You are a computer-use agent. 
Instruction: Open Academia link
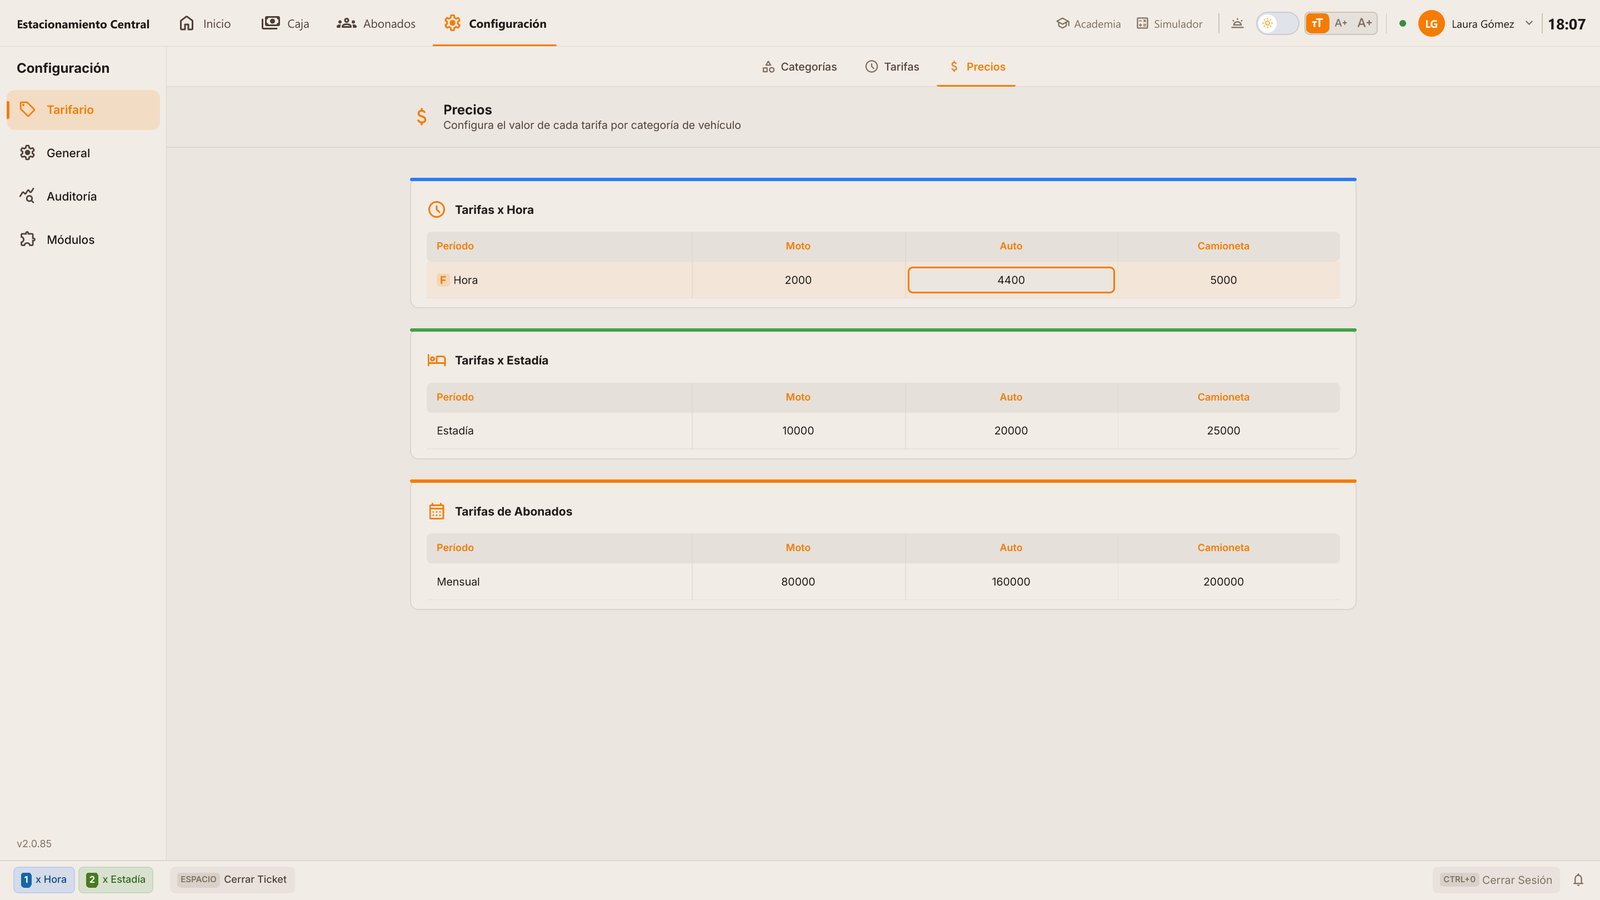tap(1088, 23)
